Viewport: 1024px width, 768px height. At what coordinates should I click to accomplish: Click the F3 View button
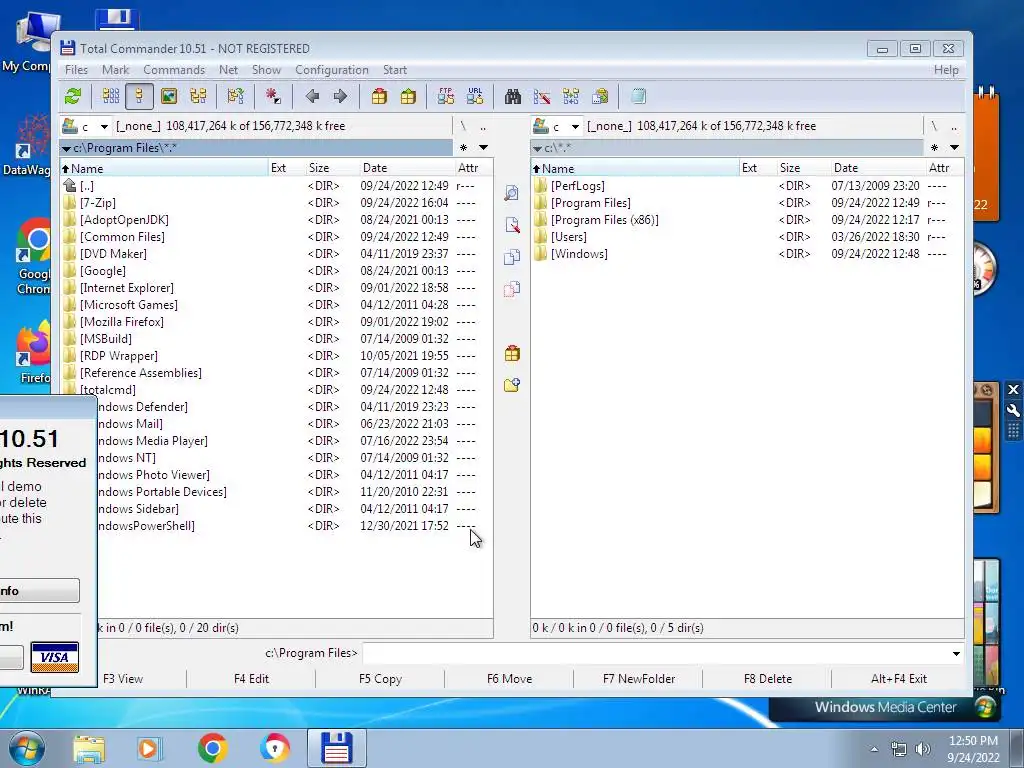click(x=123, y=679)
